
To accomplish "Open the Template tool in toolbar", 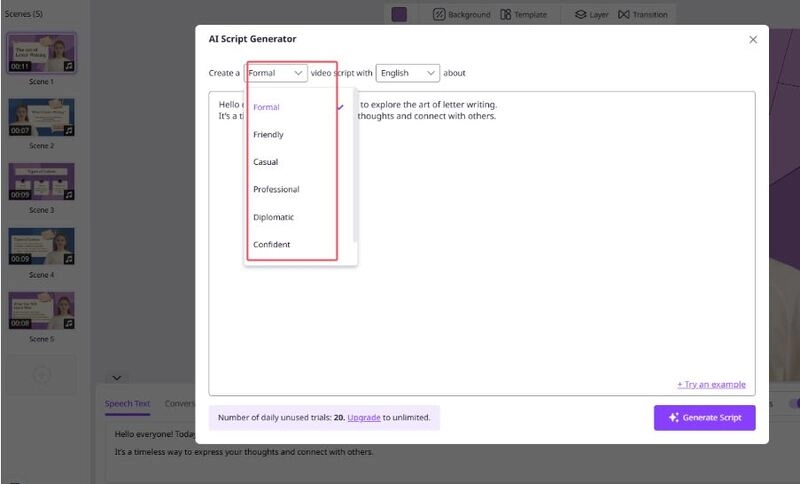I will (x=523, y=14).
